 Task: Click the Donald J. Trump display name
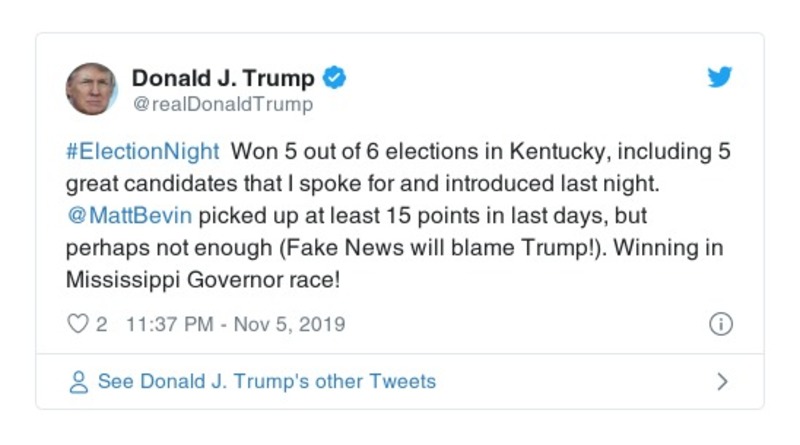pos(223,78)
